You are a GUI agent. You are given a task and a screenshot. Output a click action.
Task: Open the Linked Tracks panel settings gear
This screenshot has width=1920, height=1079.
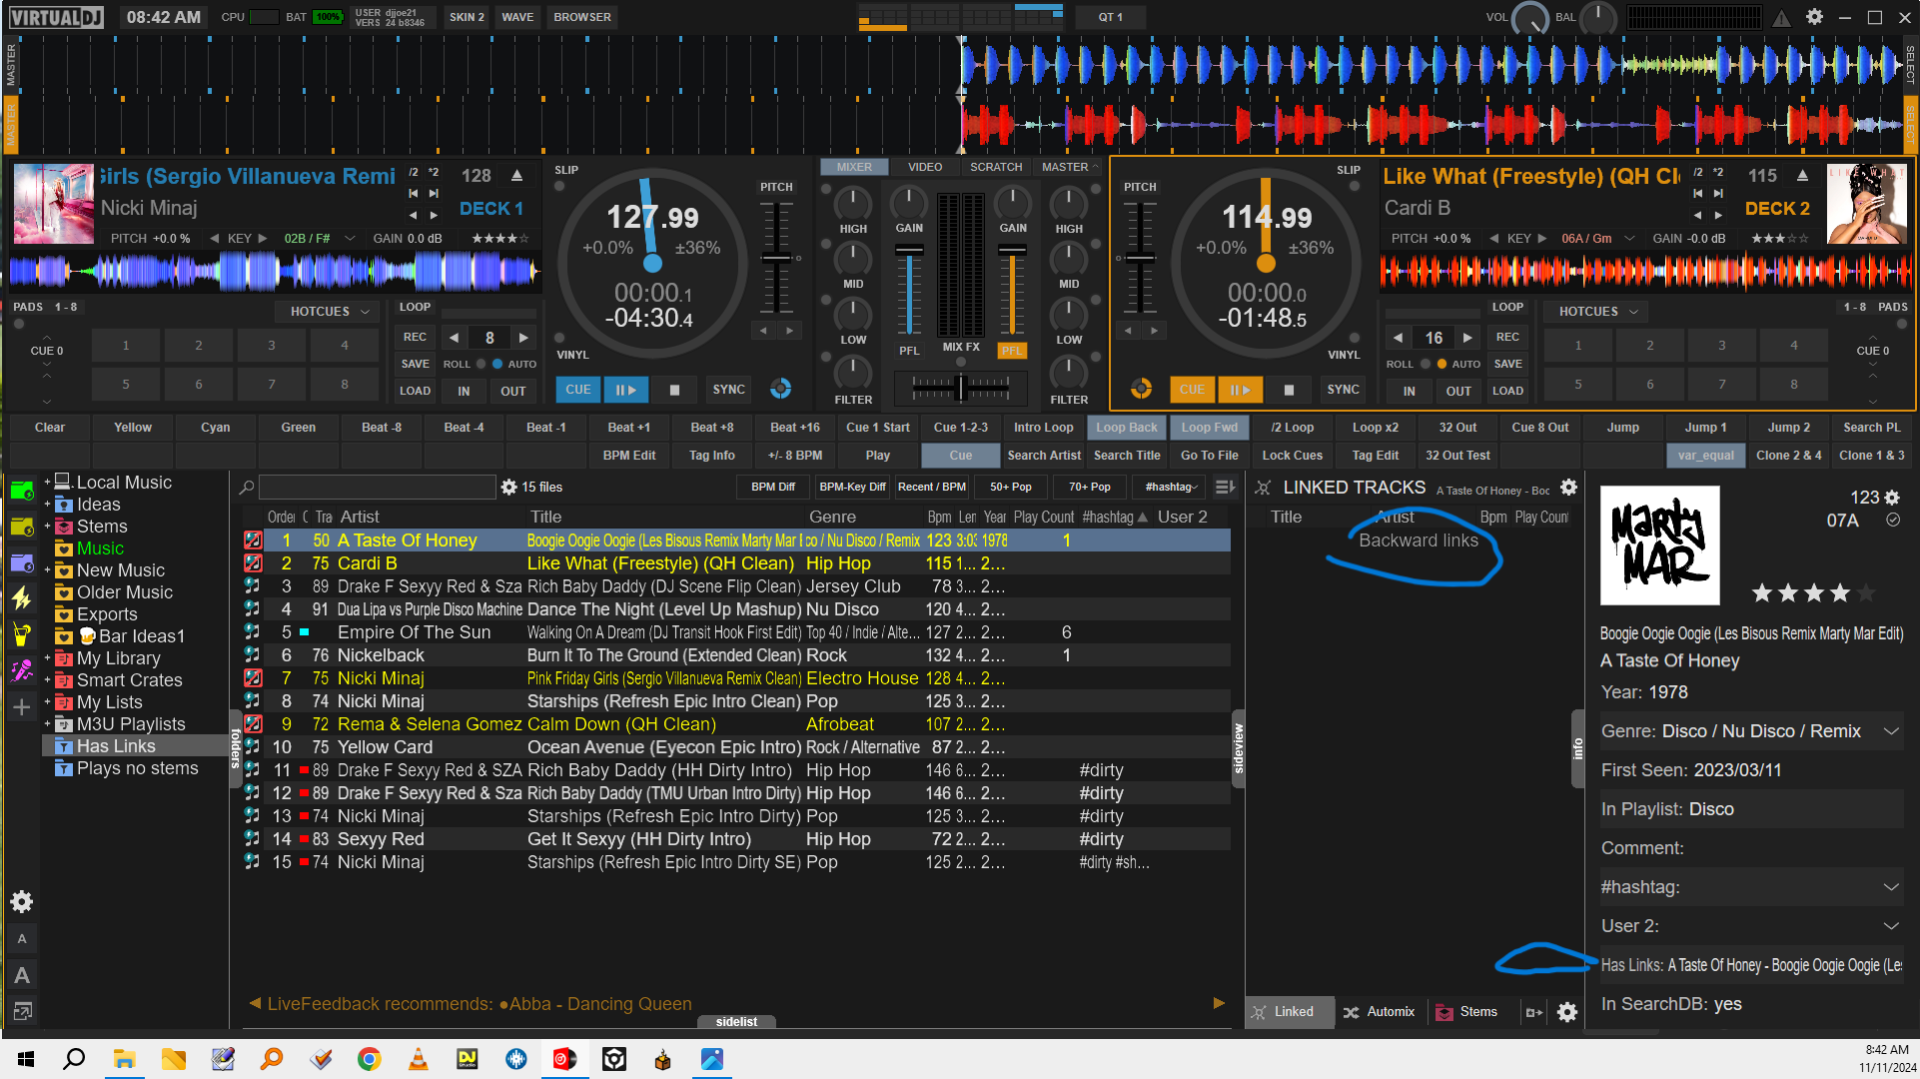click(1569, 487)
